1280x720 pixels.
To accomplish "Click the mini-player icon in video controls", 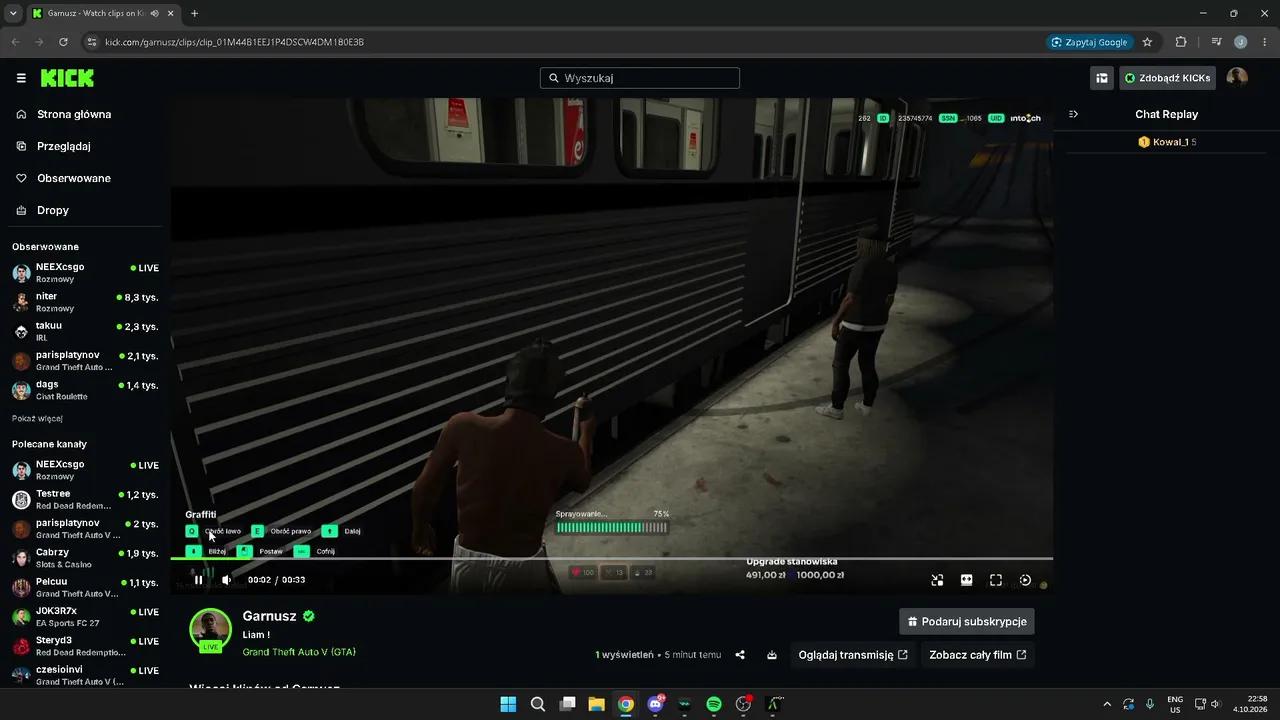I will (937, 580).
